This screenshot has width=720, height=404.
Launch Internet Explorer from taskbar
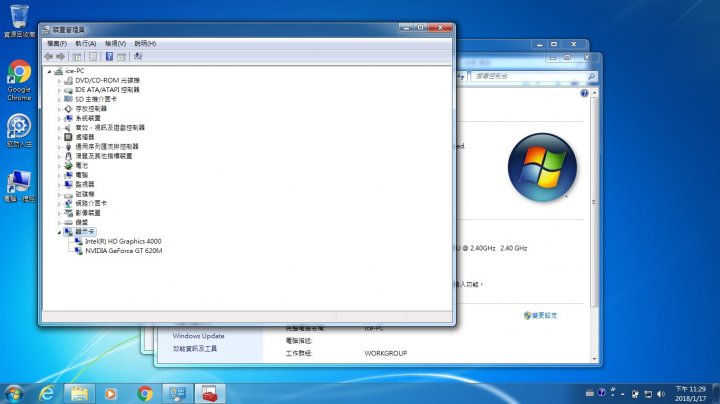click(46, 393)
